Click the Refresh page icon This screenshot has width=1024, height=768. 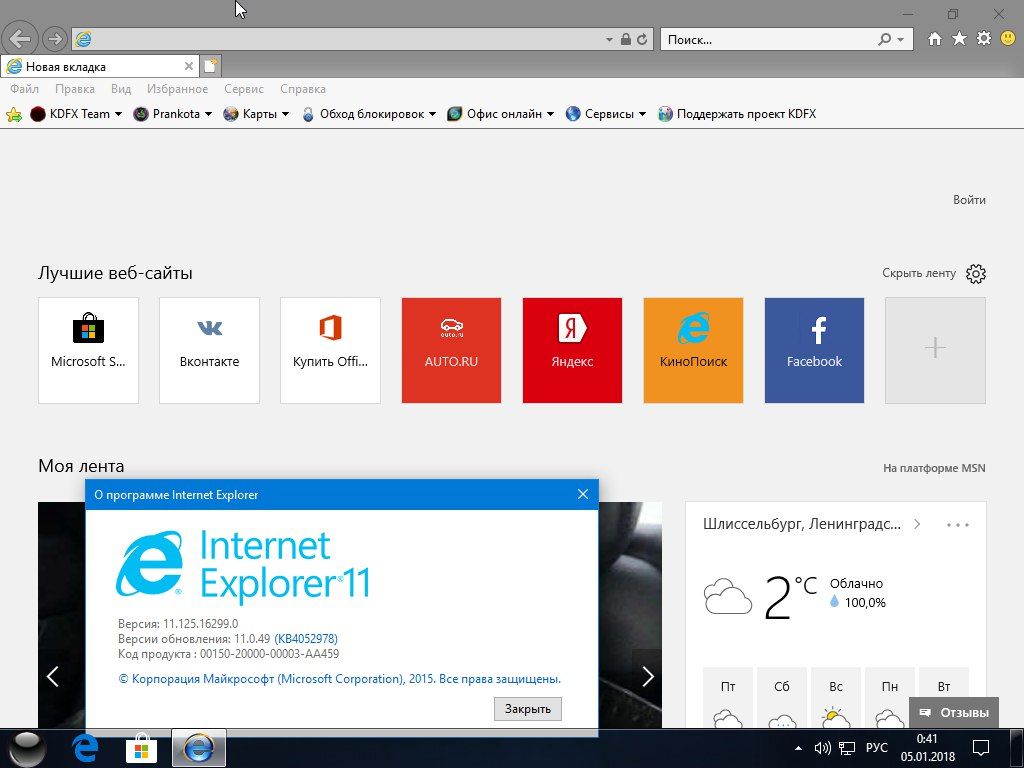tap(642, 40)
